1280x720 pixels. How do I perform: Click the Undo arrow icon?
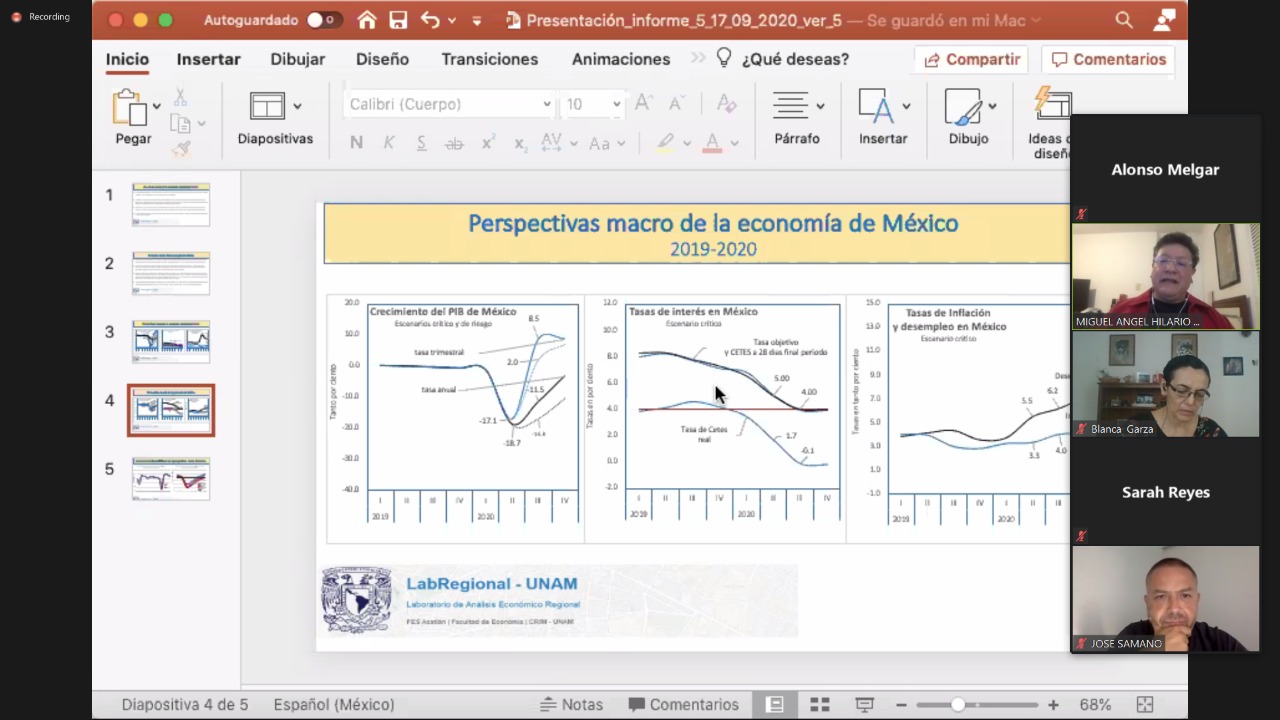click(430, 20)
